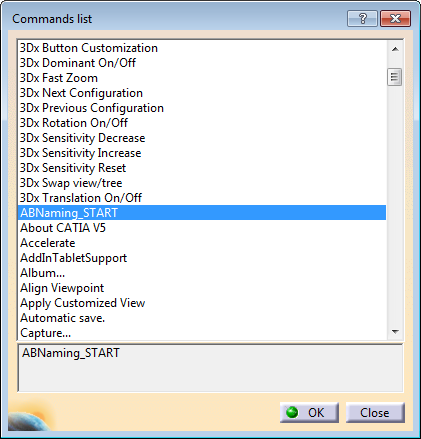Close the Commands list dialog window

click(x=395, y=18)
